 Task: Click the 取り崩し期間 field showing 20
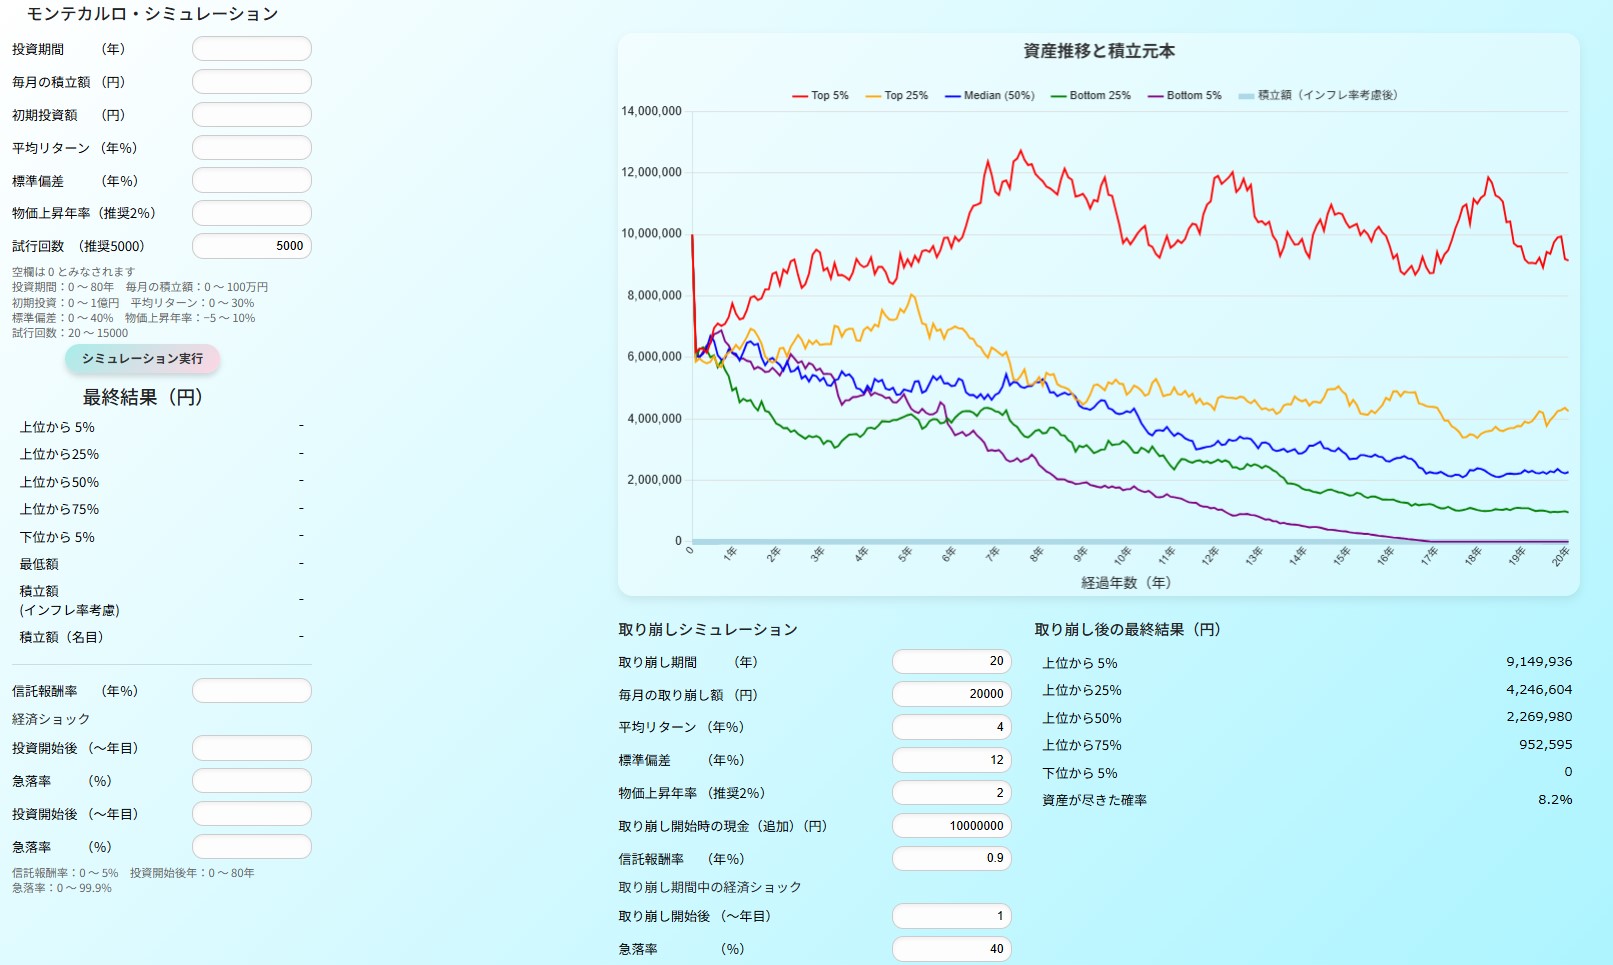tap(951, 661)
